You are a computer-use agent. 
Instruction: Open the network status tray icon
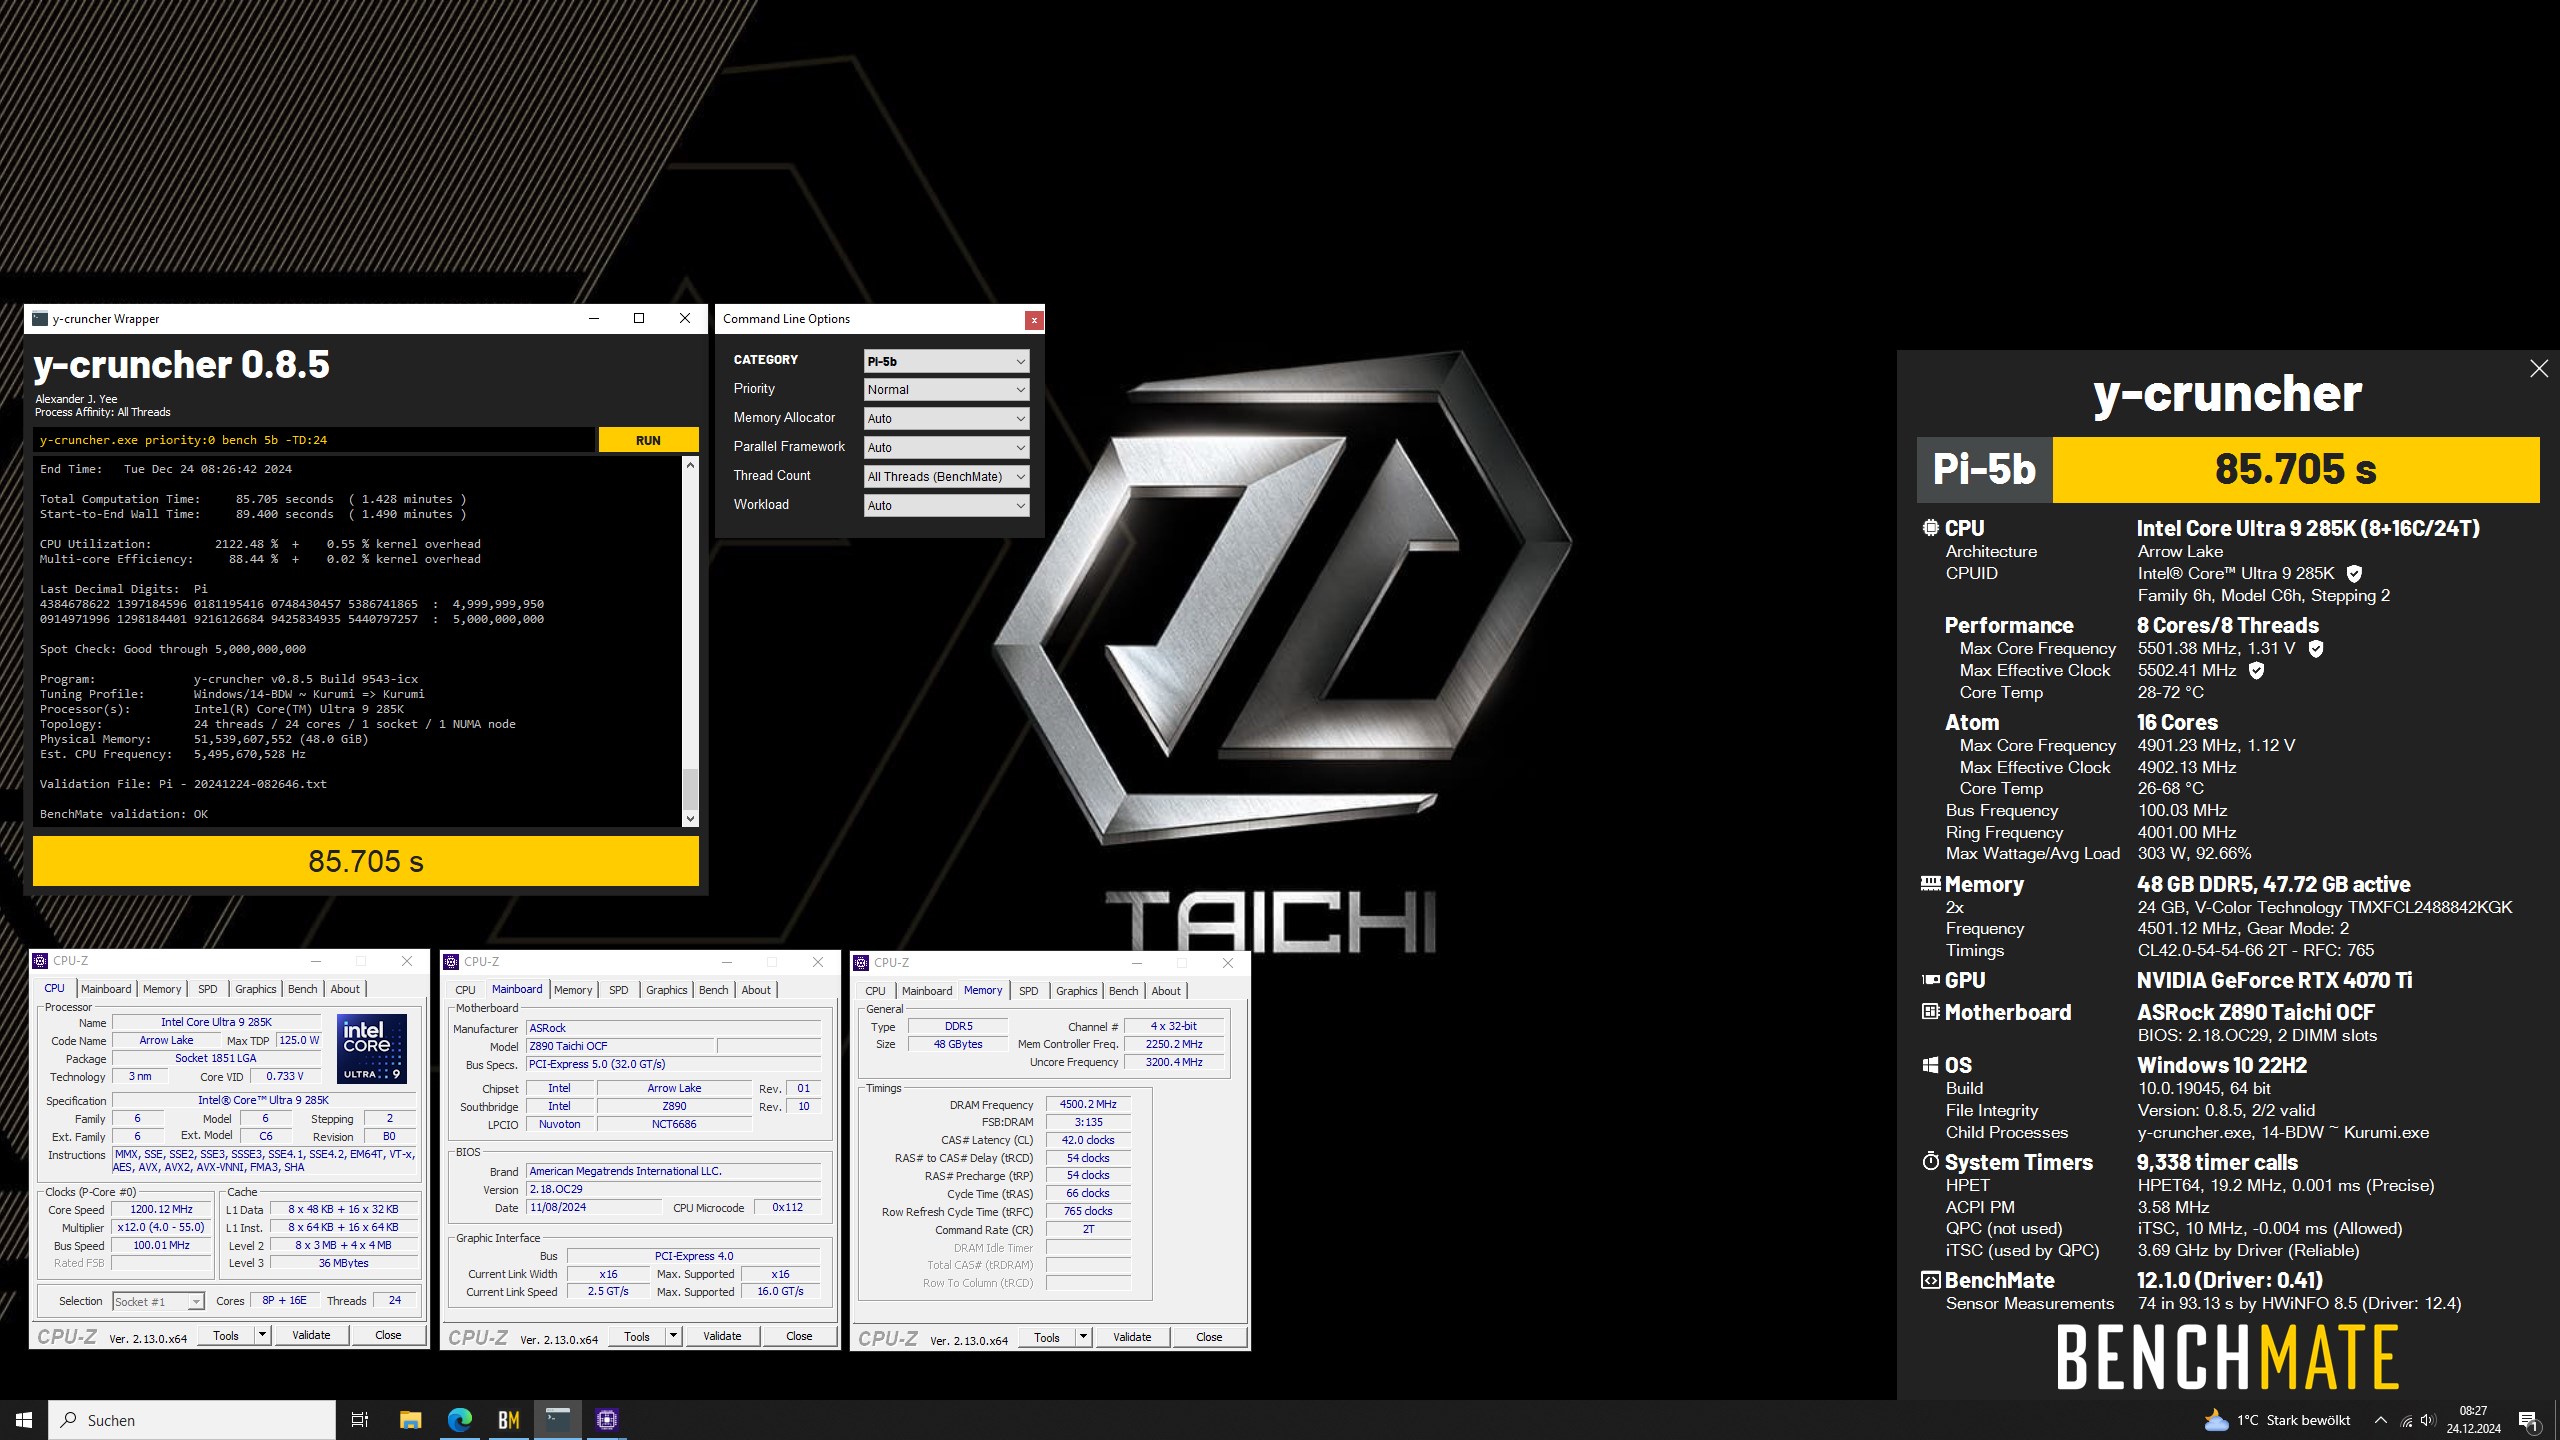[x=2406, y=1421]
